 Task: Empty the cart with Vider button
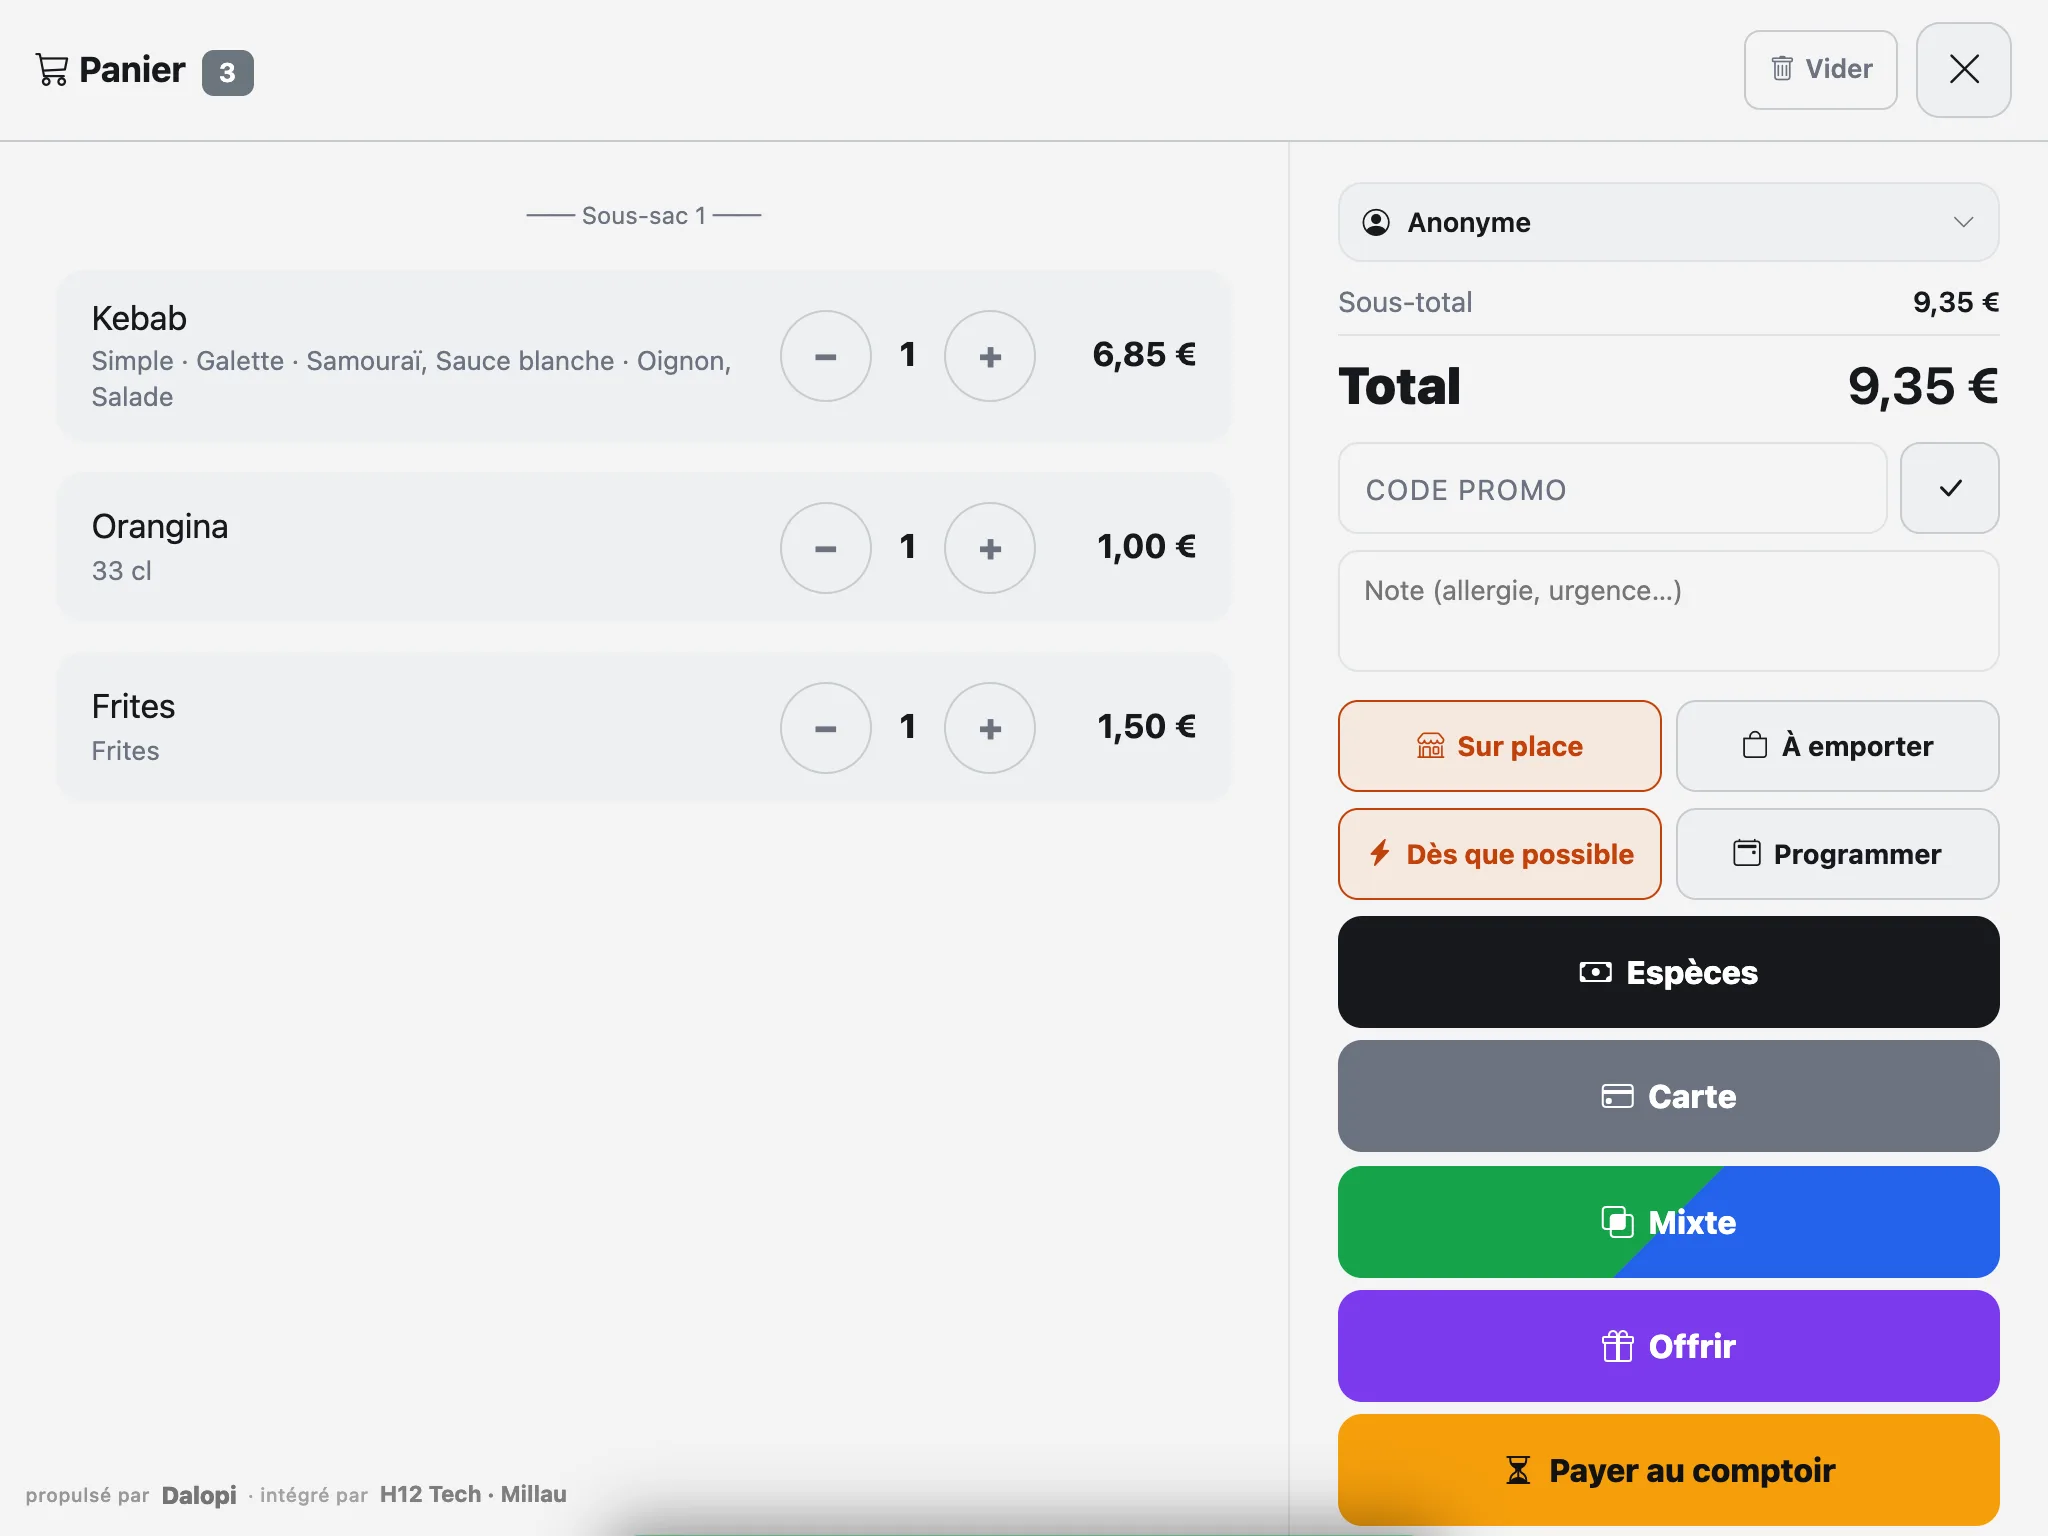[1820, 70]
